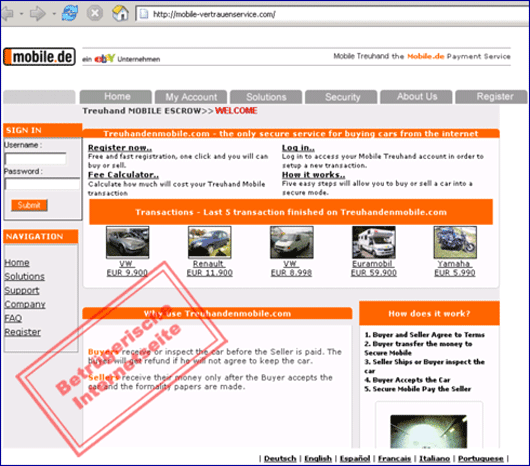The width and height of the screenshot is (530, 466).
Task: Focus the Password input field
Action: tap(42, 184)
